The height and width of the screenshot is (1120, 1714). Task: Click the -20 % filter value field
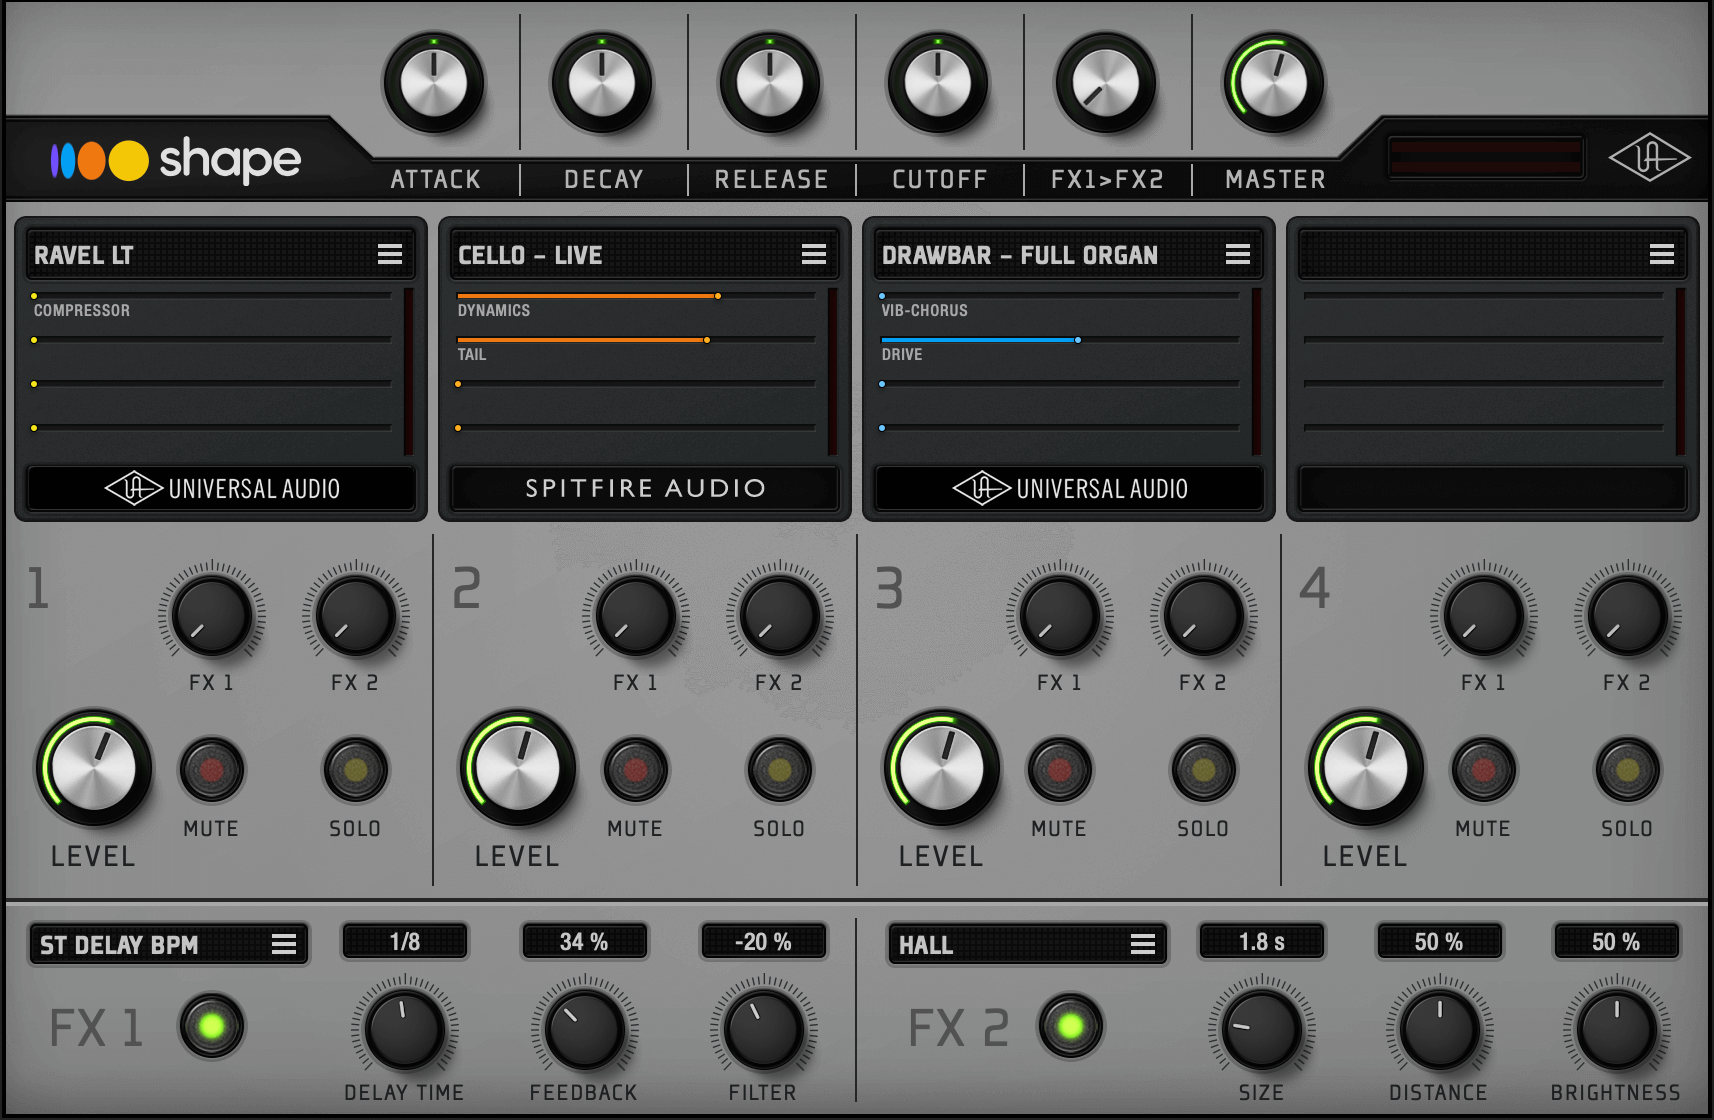click(x=764, y=941)
